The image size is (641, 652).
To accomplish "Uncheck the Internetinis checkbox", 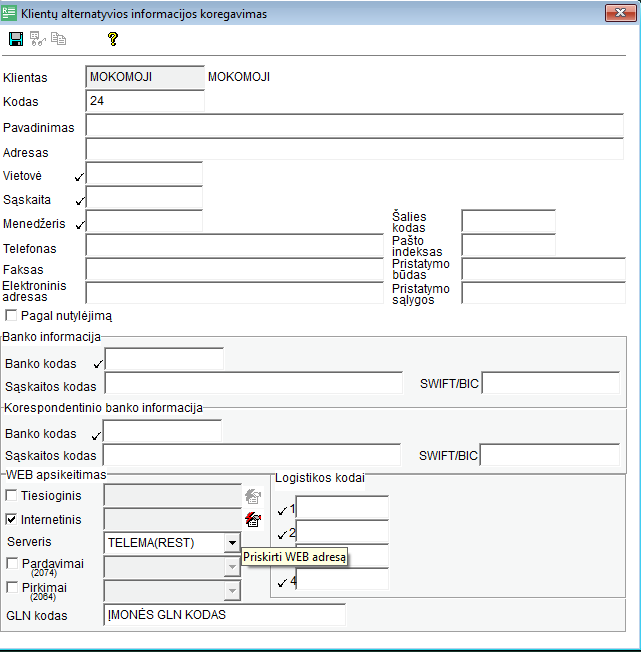I will click(x=12, y=519).
